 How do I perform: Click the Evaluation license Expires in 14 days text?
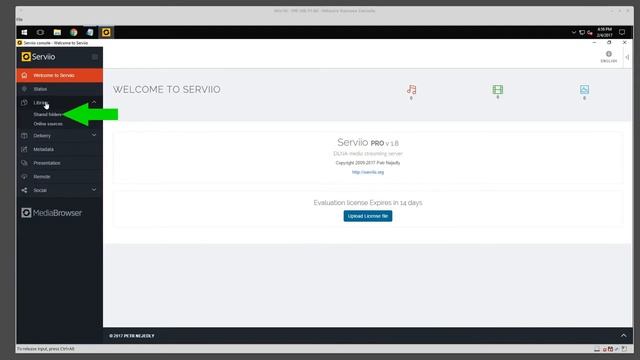368,202
